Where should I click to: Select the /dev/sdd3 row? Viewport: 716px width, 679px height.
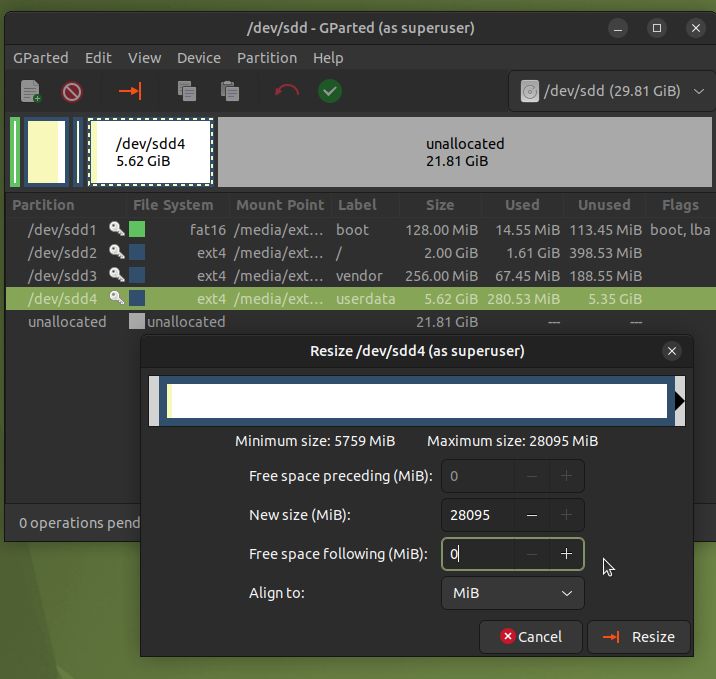(x=361, y=275)
